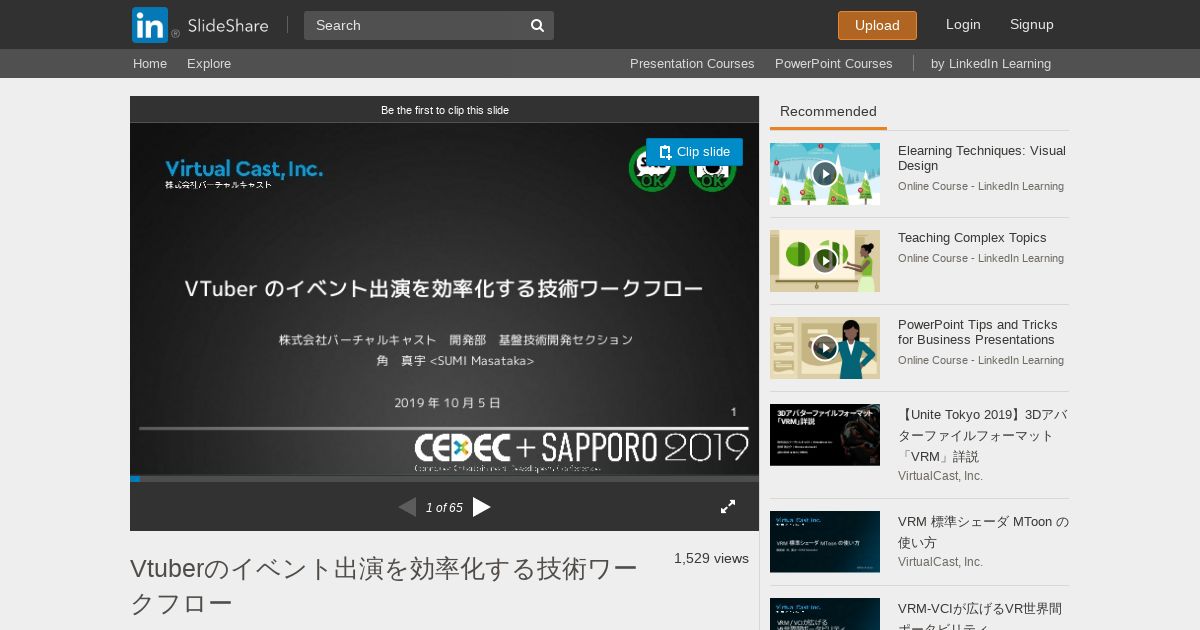Open Teaching Complex Topics title link
1200x630 pixels.
972,238
